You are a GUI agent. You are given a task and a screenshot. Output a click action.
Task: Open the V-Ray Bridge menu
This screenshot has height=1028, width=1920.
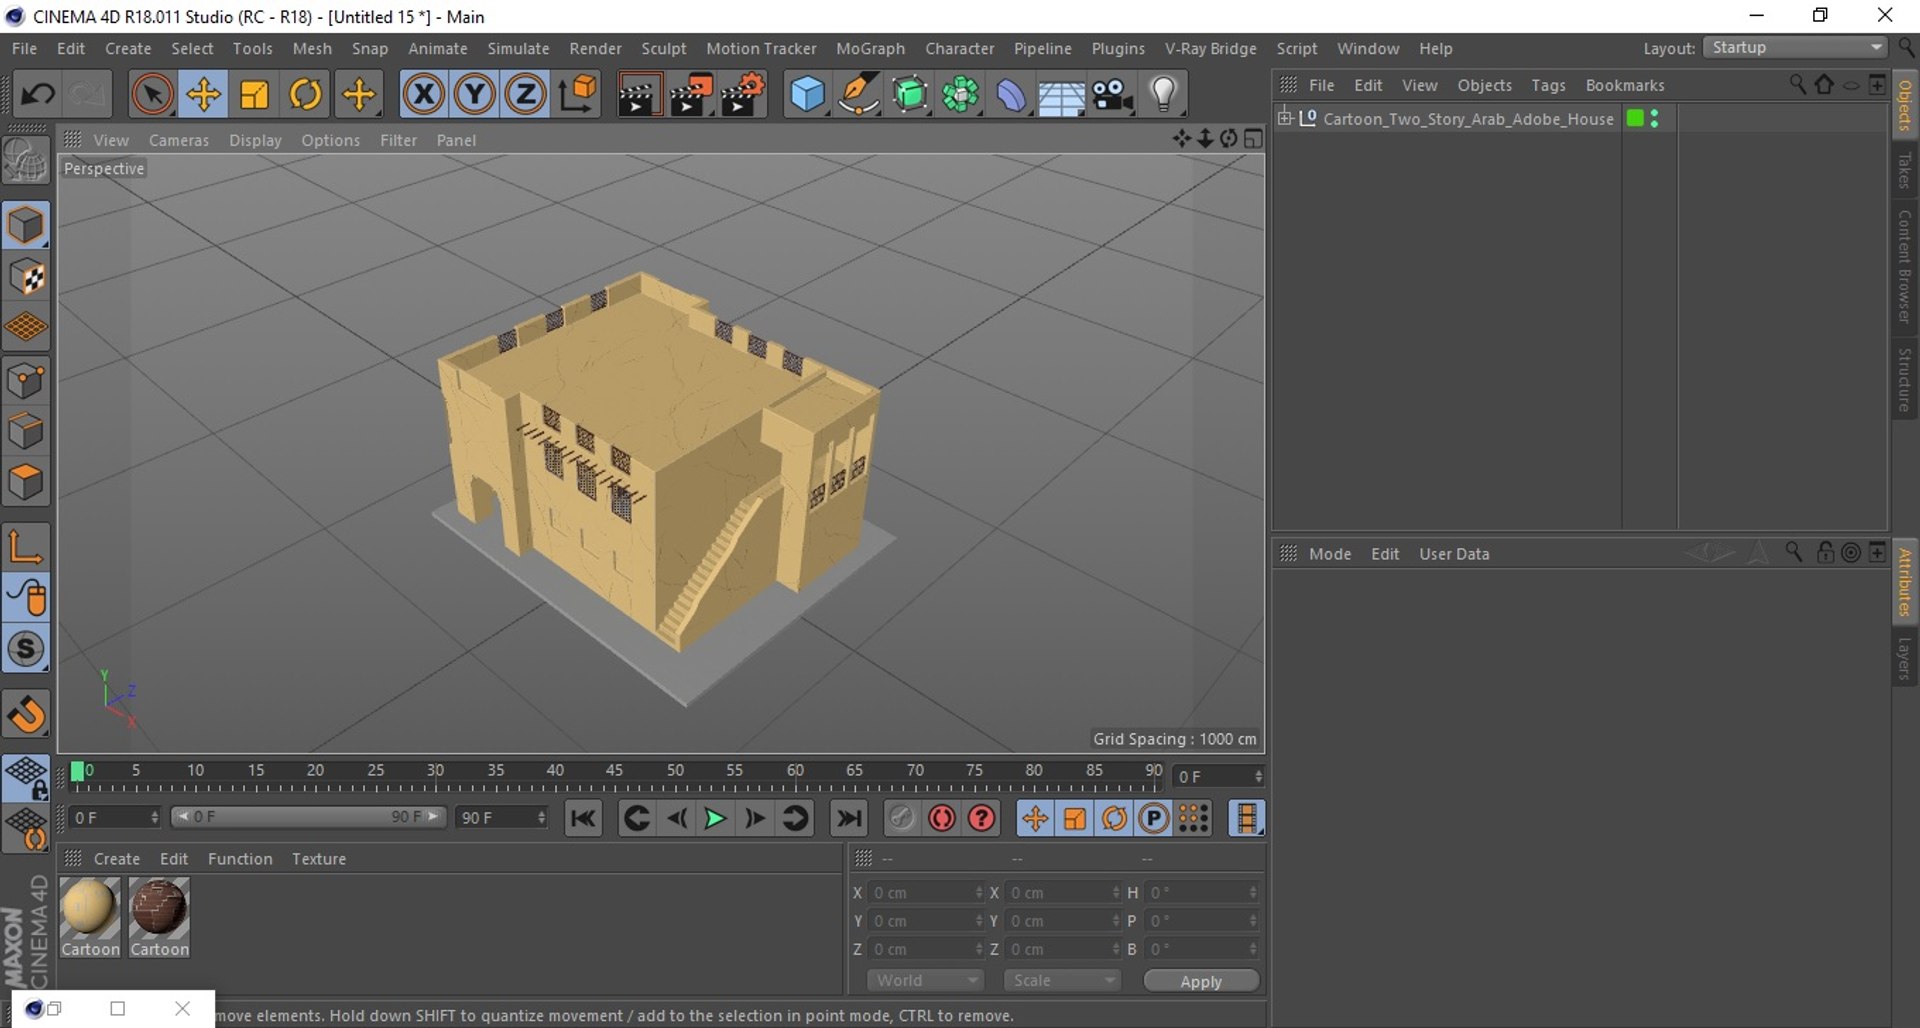[x=1210, y=48]
